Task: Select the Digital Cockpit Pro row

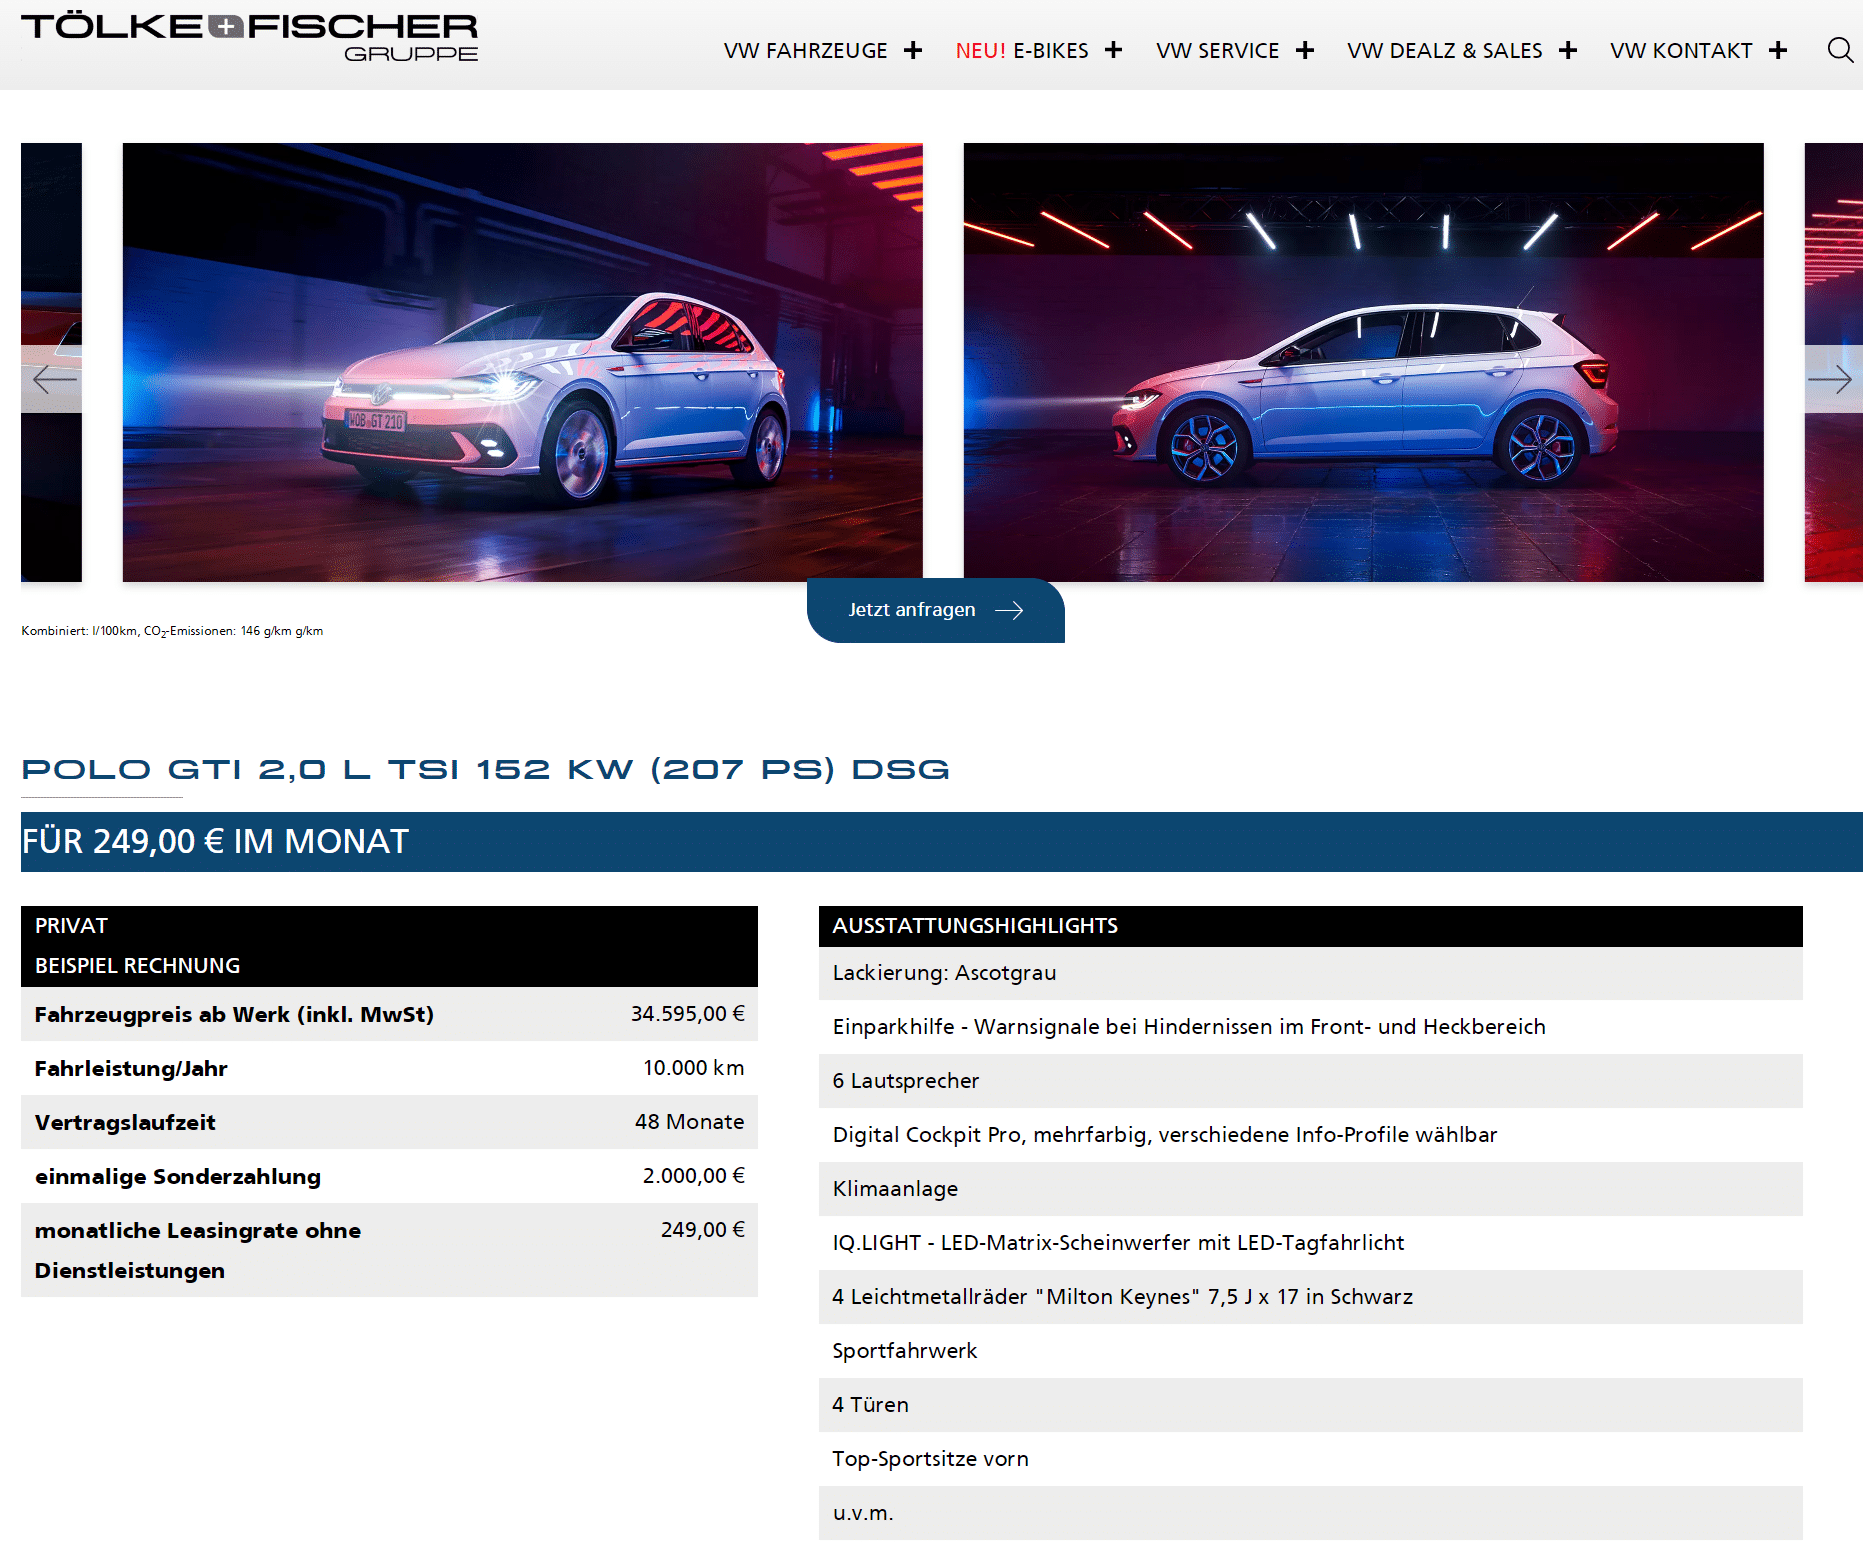Action: point(1311,1135)
